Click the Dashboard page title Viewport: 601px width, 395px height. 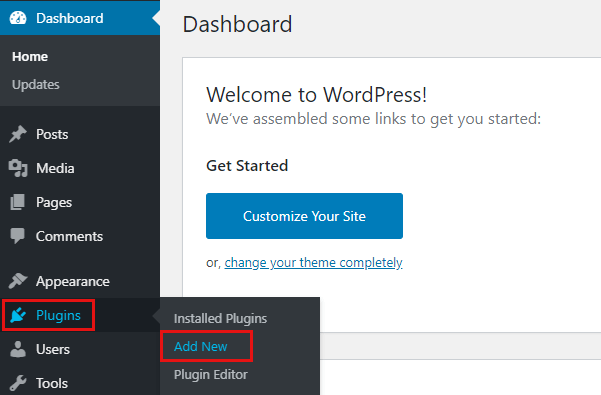(x=238, y=24)
